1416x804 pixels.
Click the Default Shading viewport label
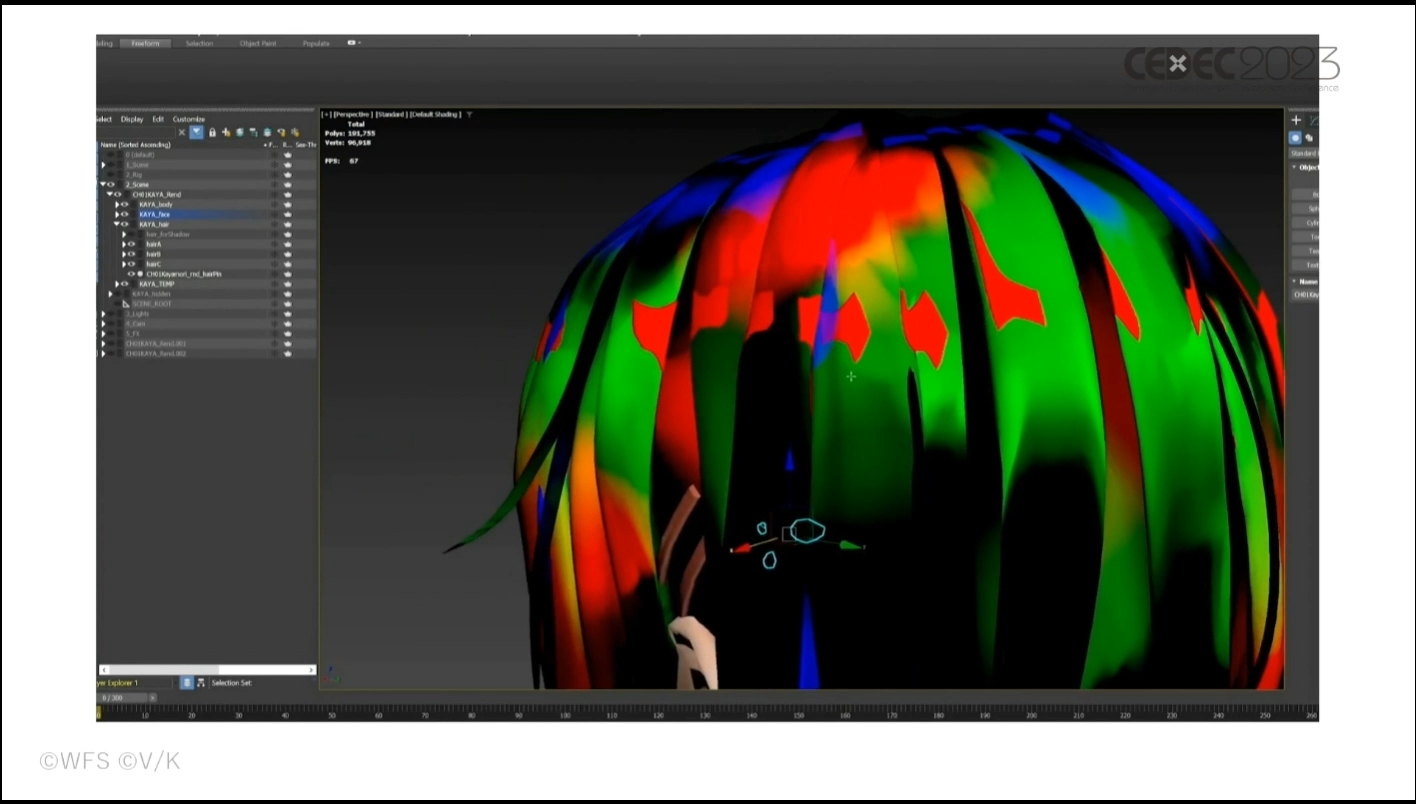434,114
